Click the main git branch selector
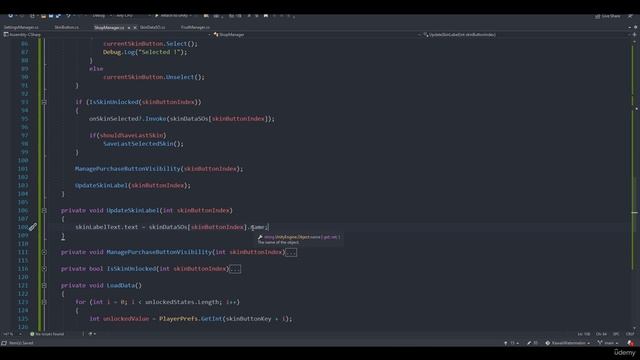The width and height of the screenshot is (640, 360). click(608, 343)
